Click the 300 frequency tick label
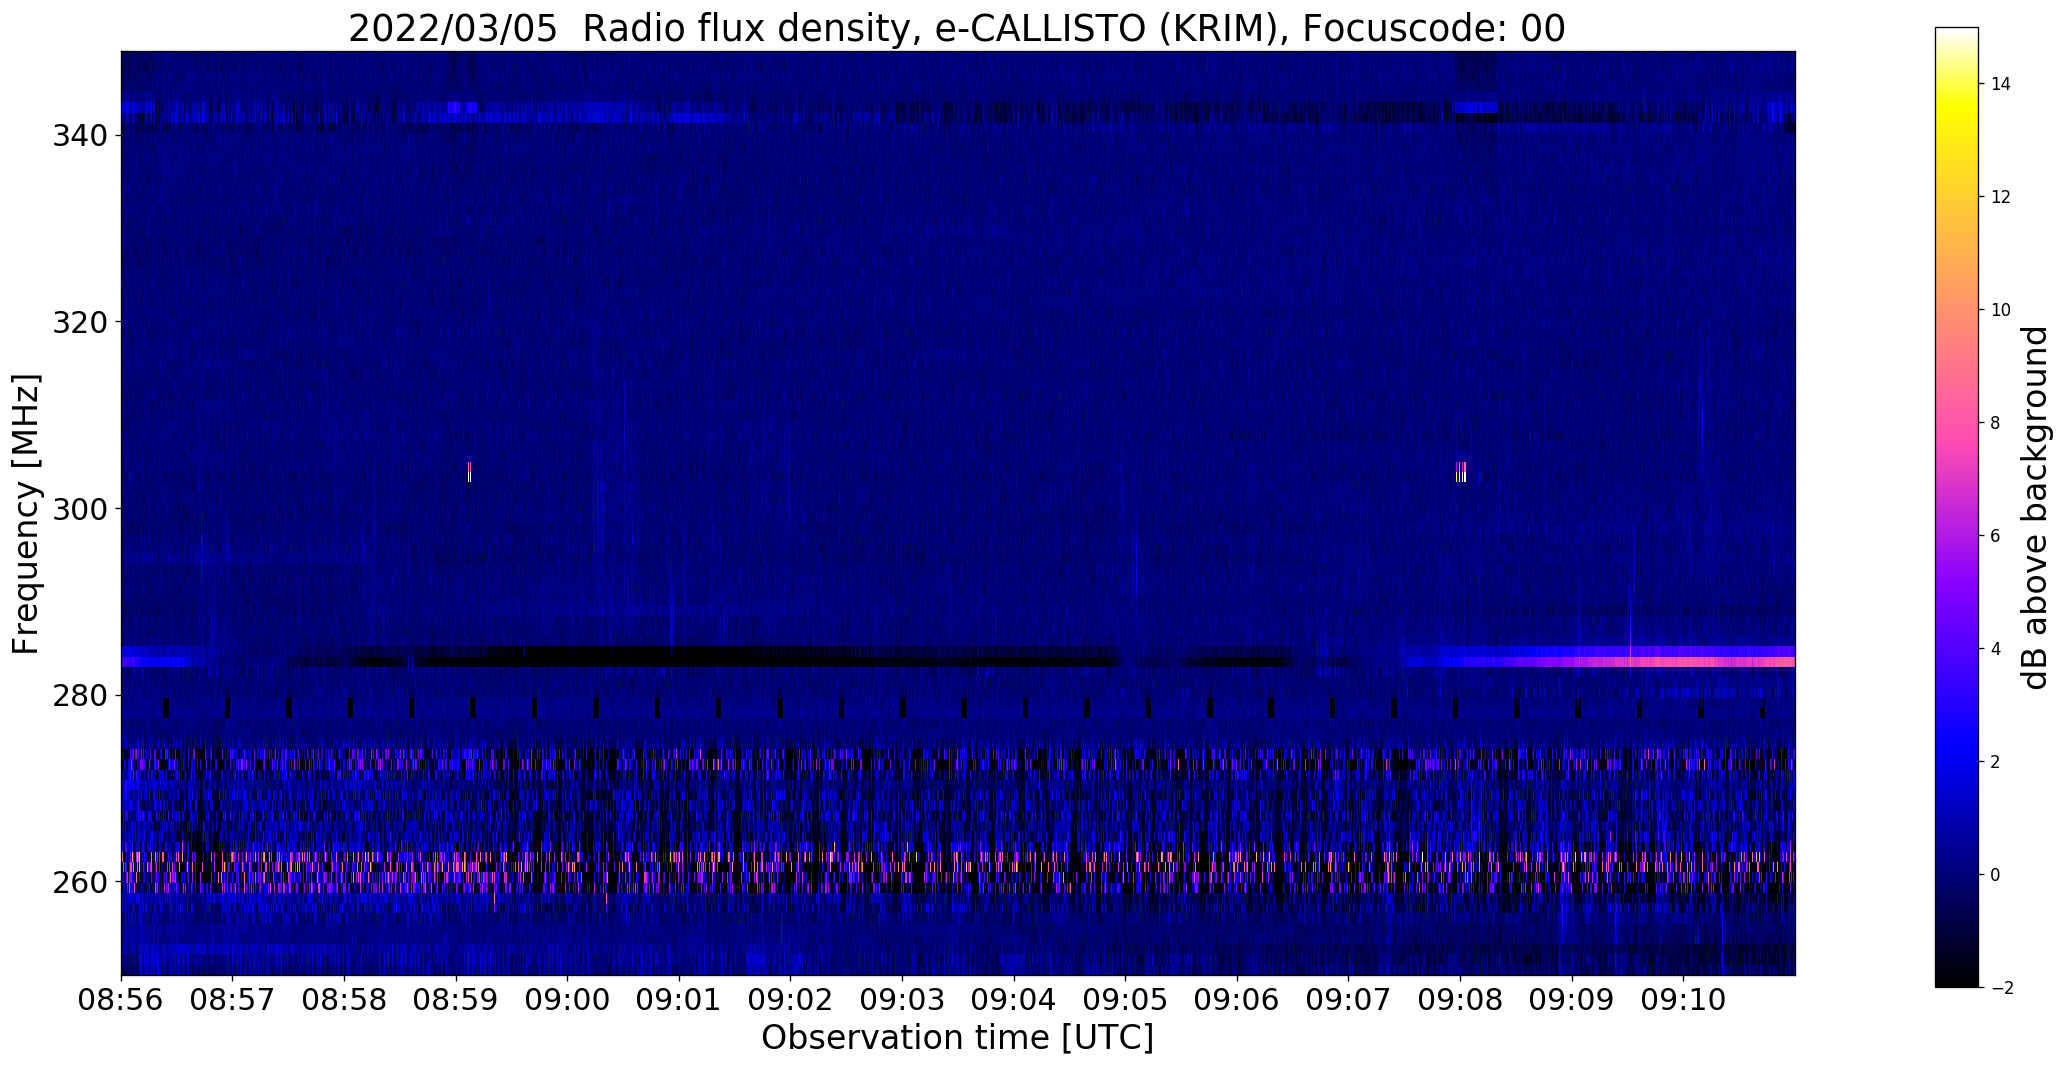The height and width of the screenshot is (1067, 2066). pos(80,509)
